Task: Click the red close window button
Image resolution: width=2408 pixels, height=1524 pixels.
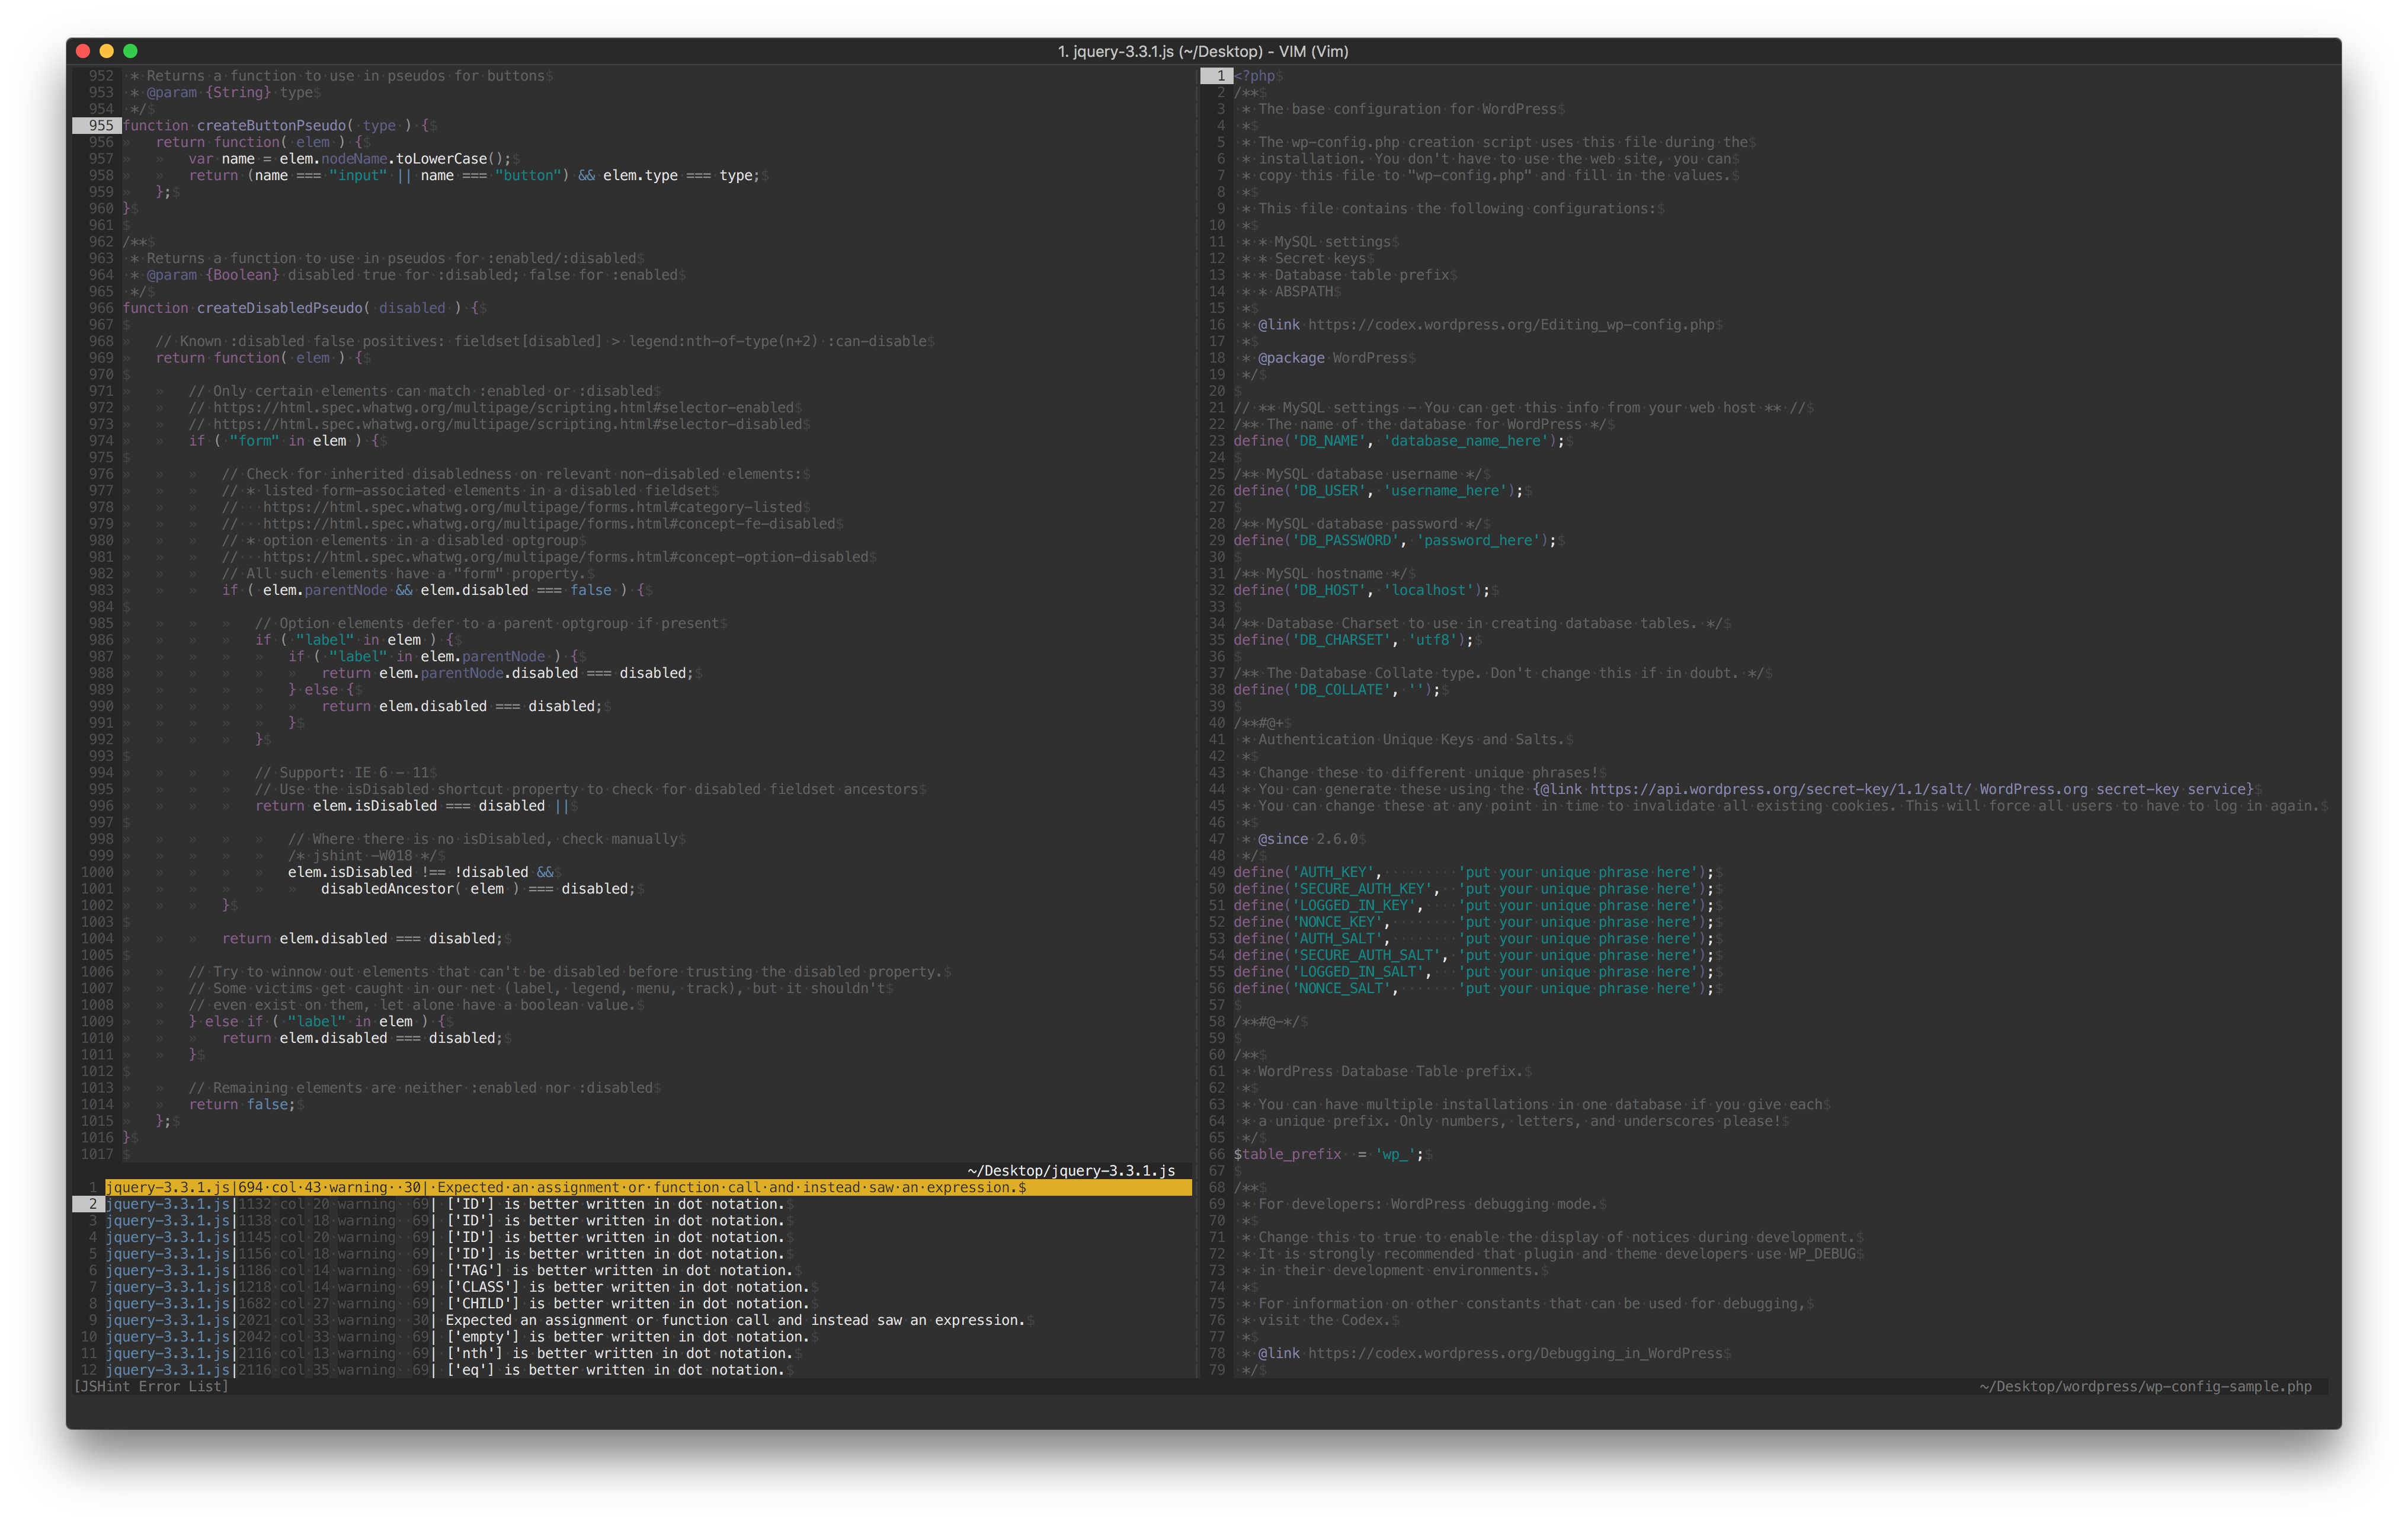Action: coord(83,51)
